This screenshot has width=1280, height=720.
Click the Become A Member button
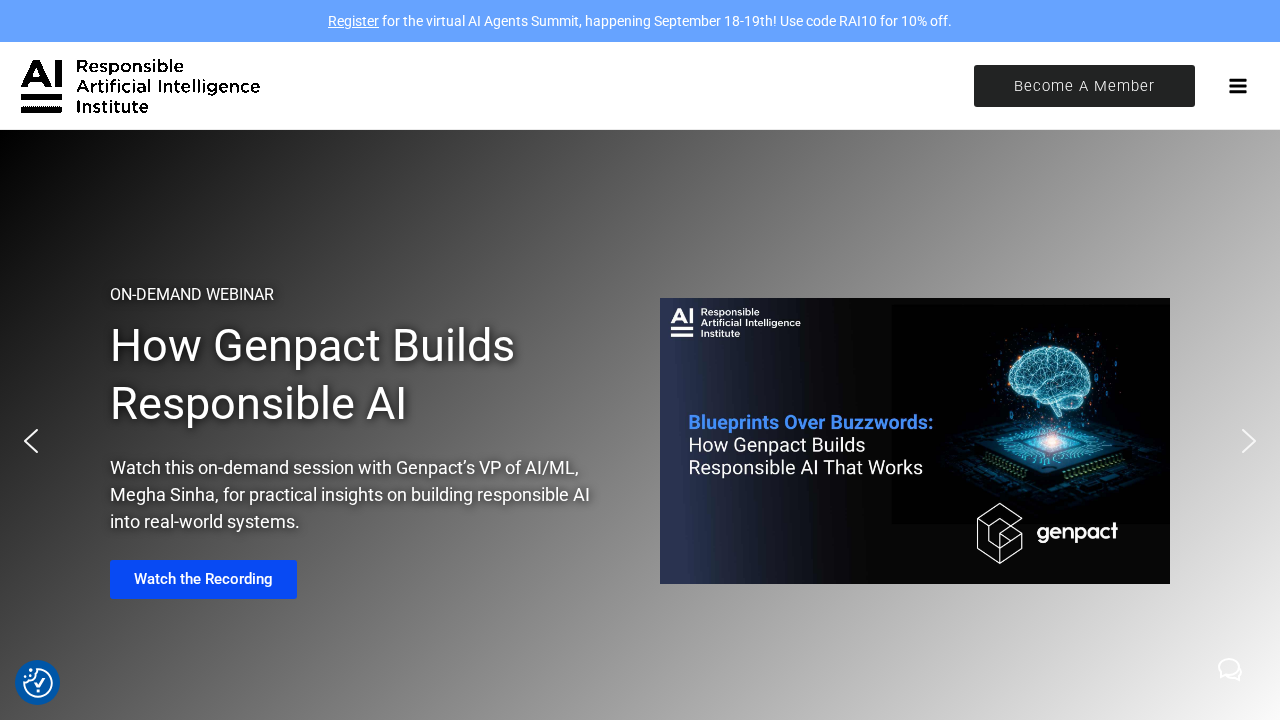click(x=1084, y=86)
